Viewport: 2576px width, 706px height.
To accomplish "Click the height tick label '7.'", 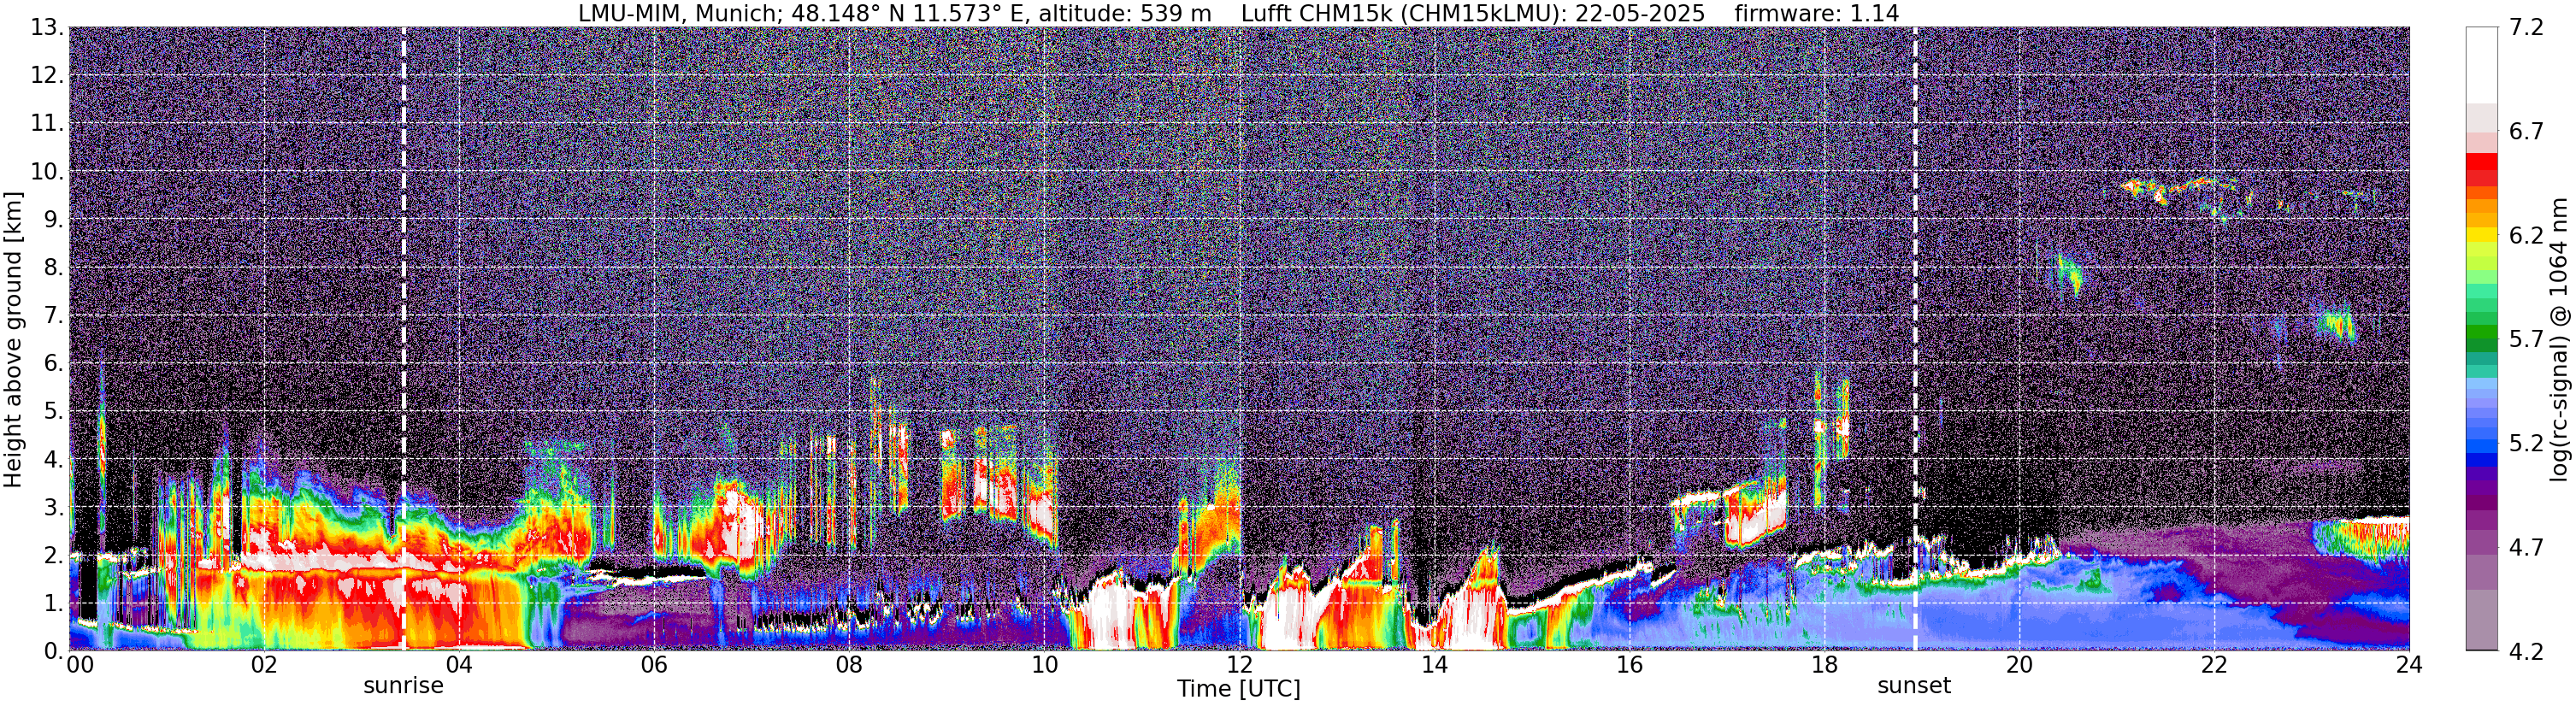I will 54,316.
